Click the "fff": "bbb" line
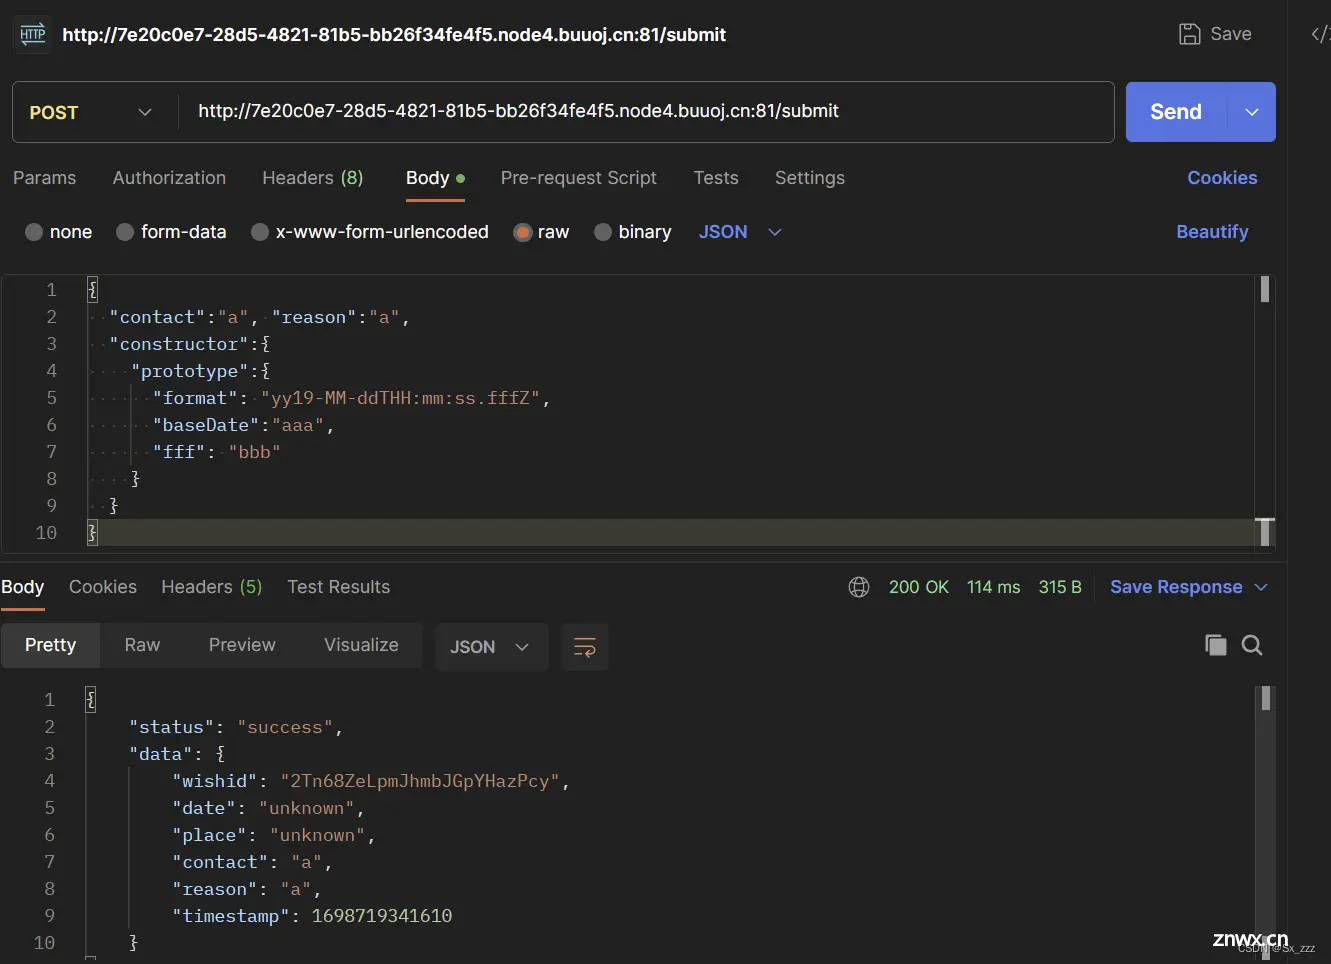1331x964 pixels. click(216, 452)
